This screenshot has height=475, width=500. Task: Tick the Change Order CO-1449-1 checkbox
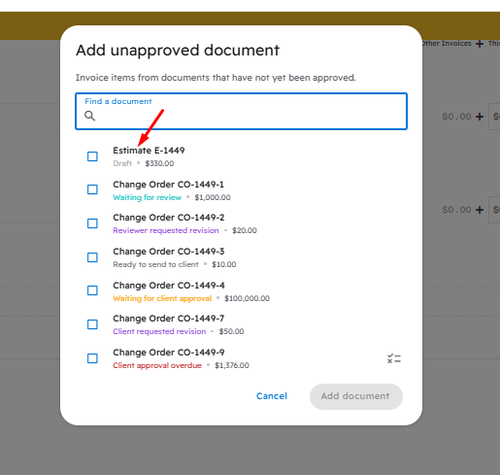point(92,189)
